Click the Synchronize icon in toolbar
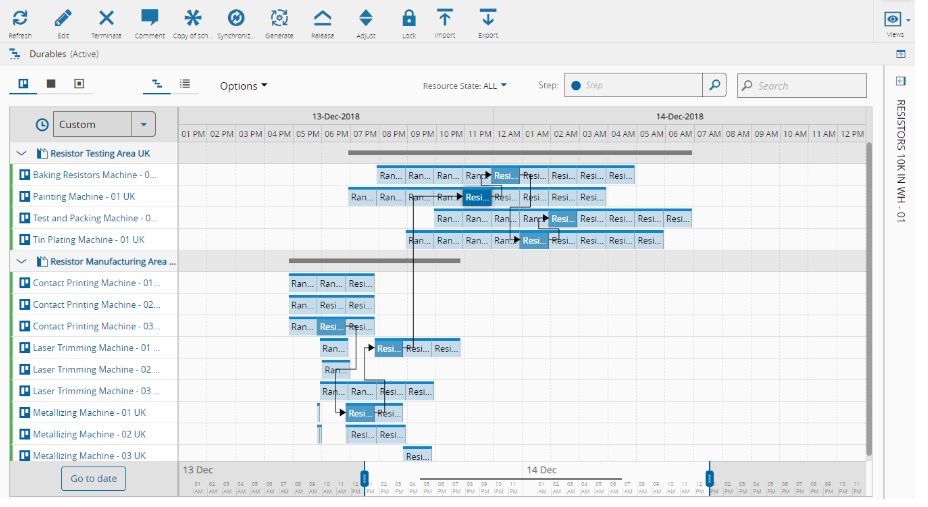 236,18
